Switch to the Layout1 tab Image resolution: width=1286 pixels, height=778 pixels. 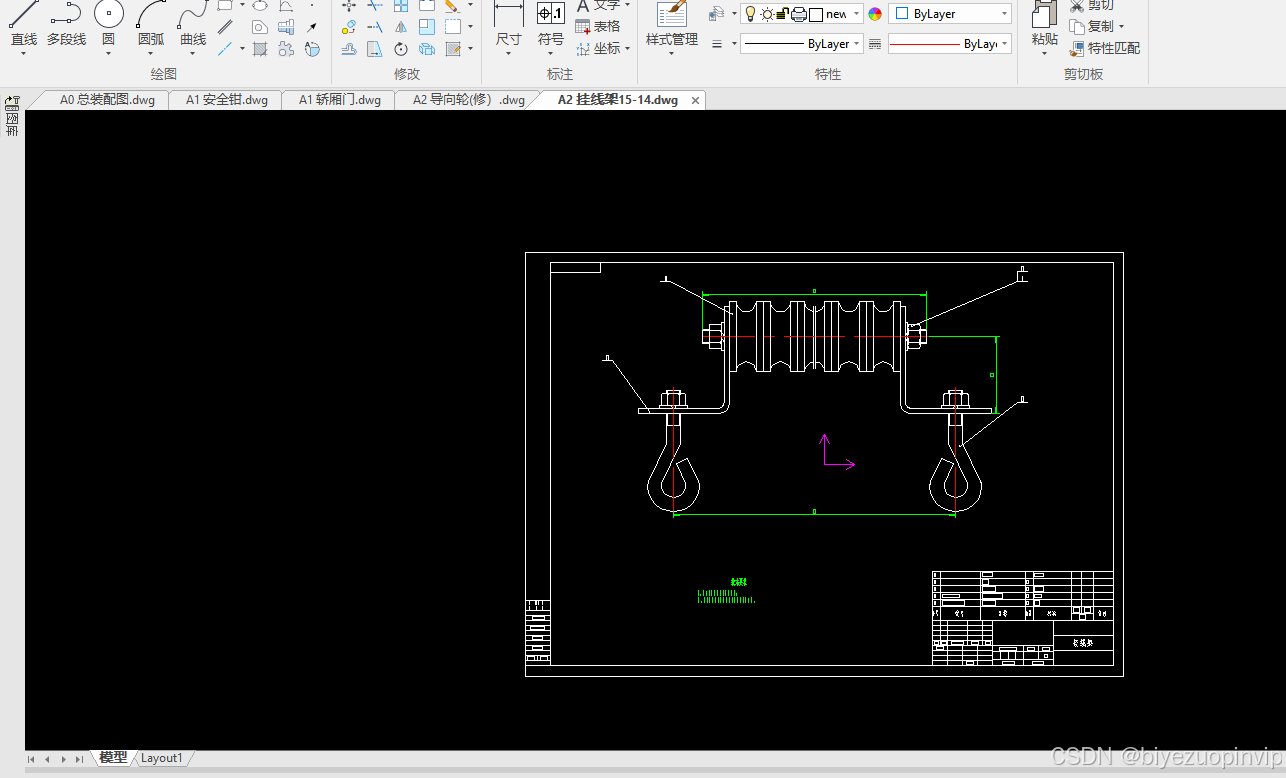coord(161,758)
